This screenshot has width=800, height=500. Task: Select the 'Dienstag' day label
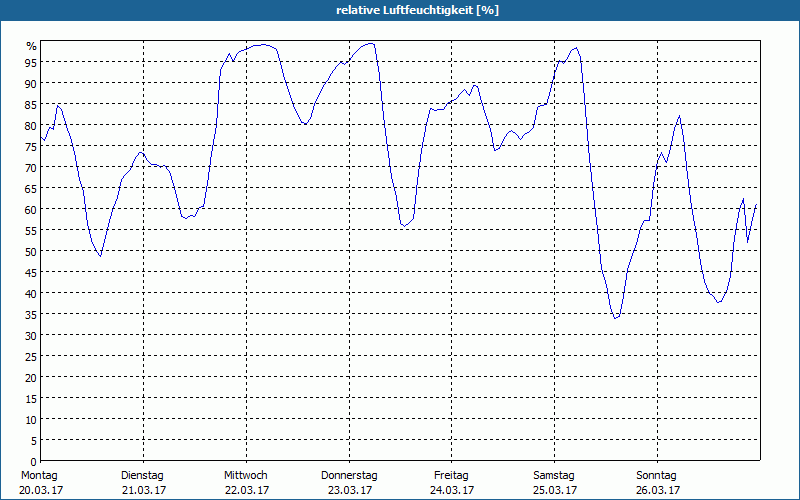click(x=142, y=476)
